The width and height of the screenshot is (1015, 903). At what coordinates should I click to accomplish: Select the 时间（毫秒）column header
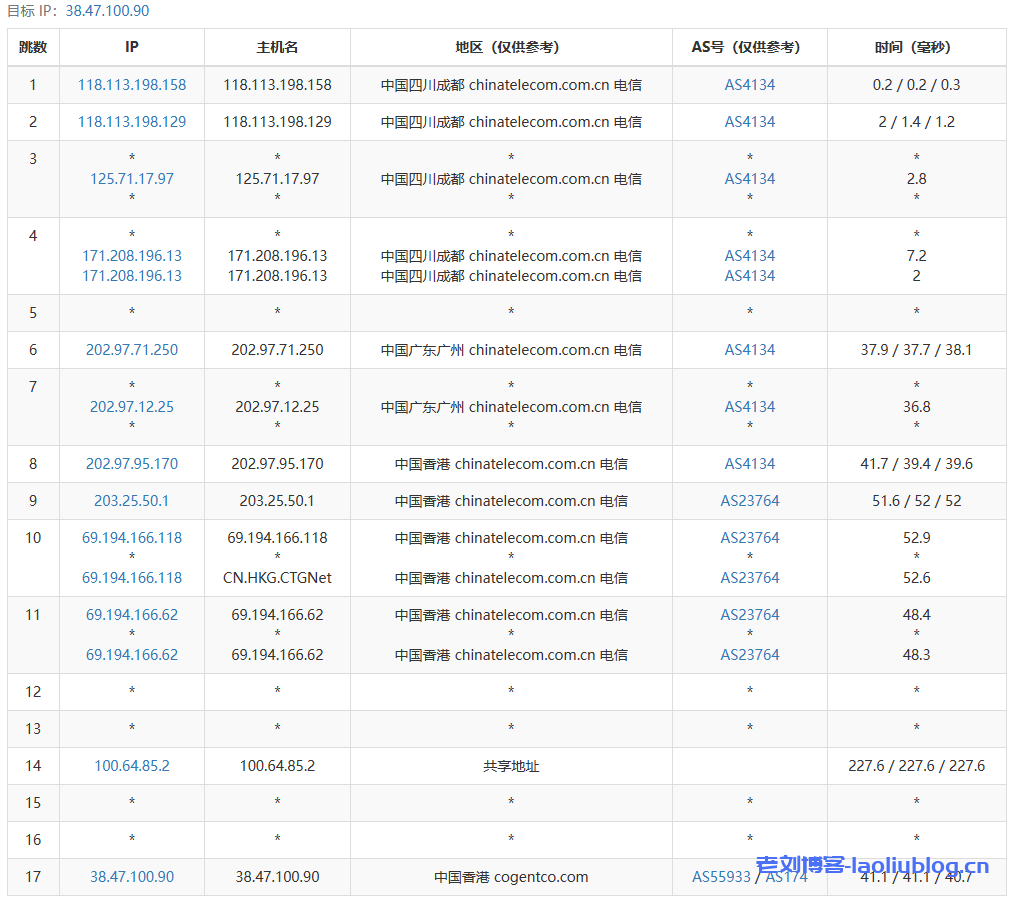[915, 47]
